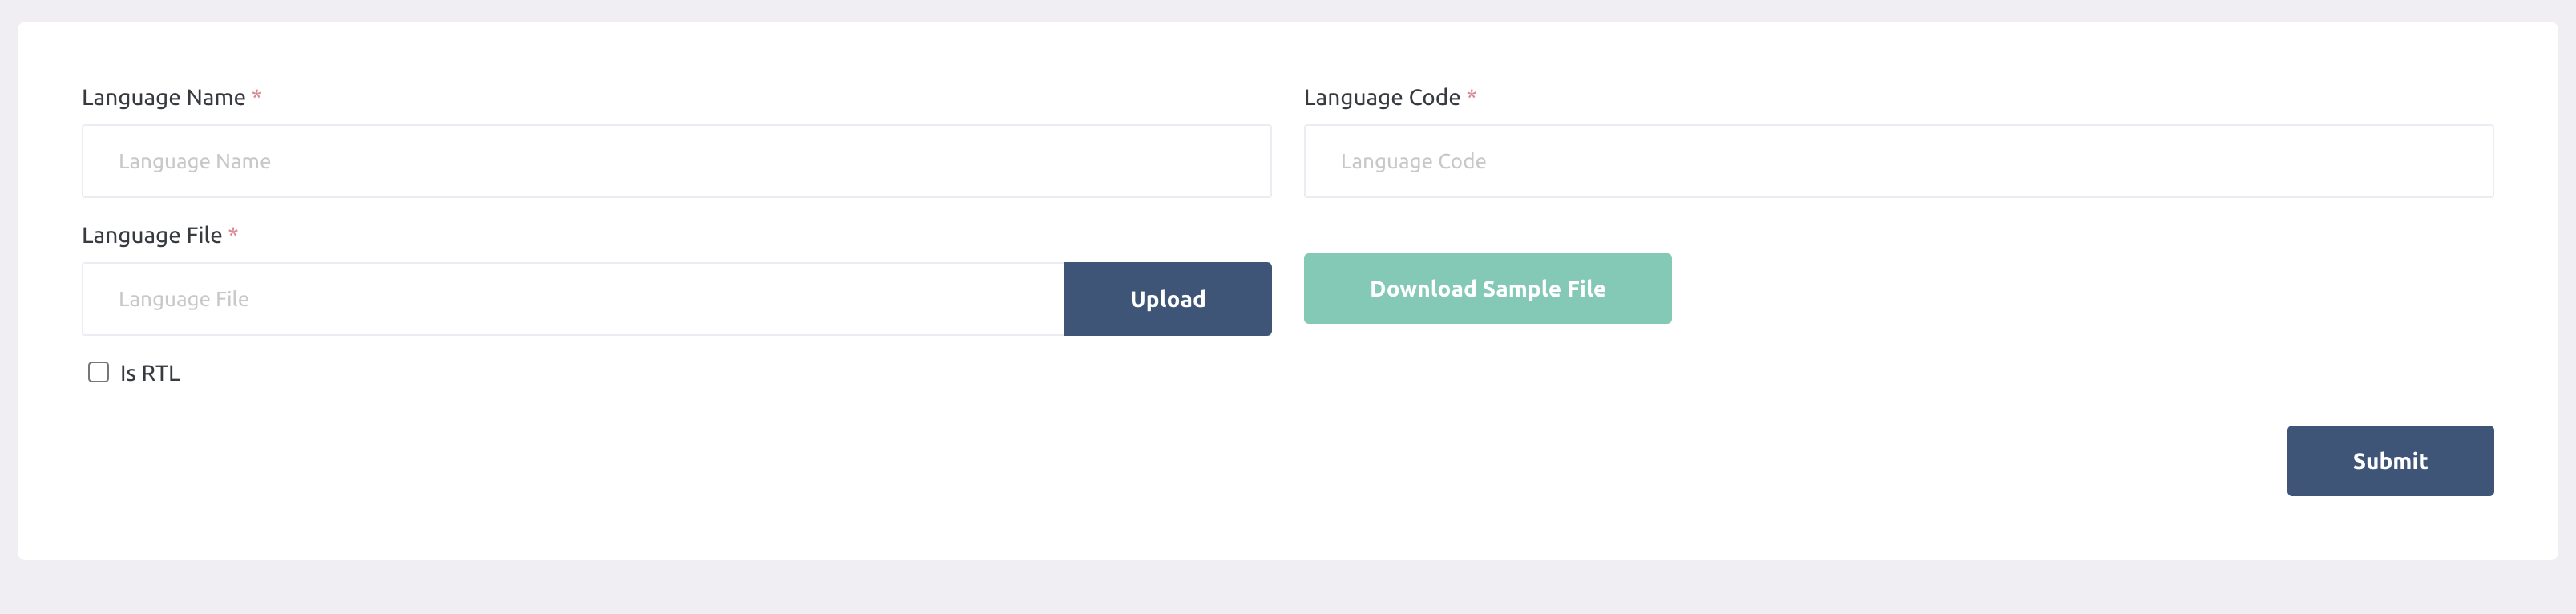This screenshot has width=2576, height=614.
Task: Click the empty white area left of Submit
Action: (1200, 461)
